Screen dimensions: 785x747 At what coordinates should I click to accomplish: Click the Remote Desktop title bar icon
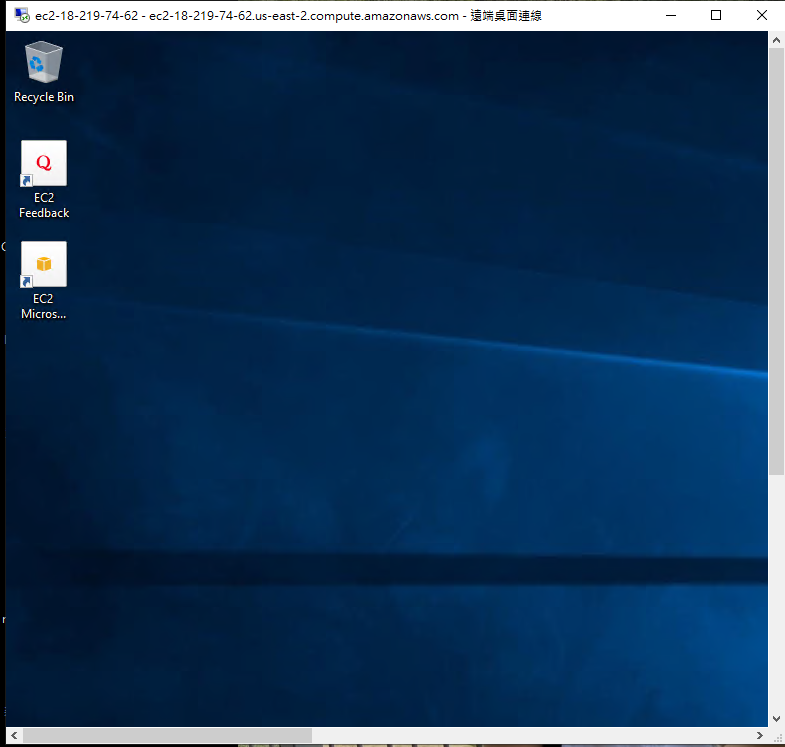coord(22,16)
